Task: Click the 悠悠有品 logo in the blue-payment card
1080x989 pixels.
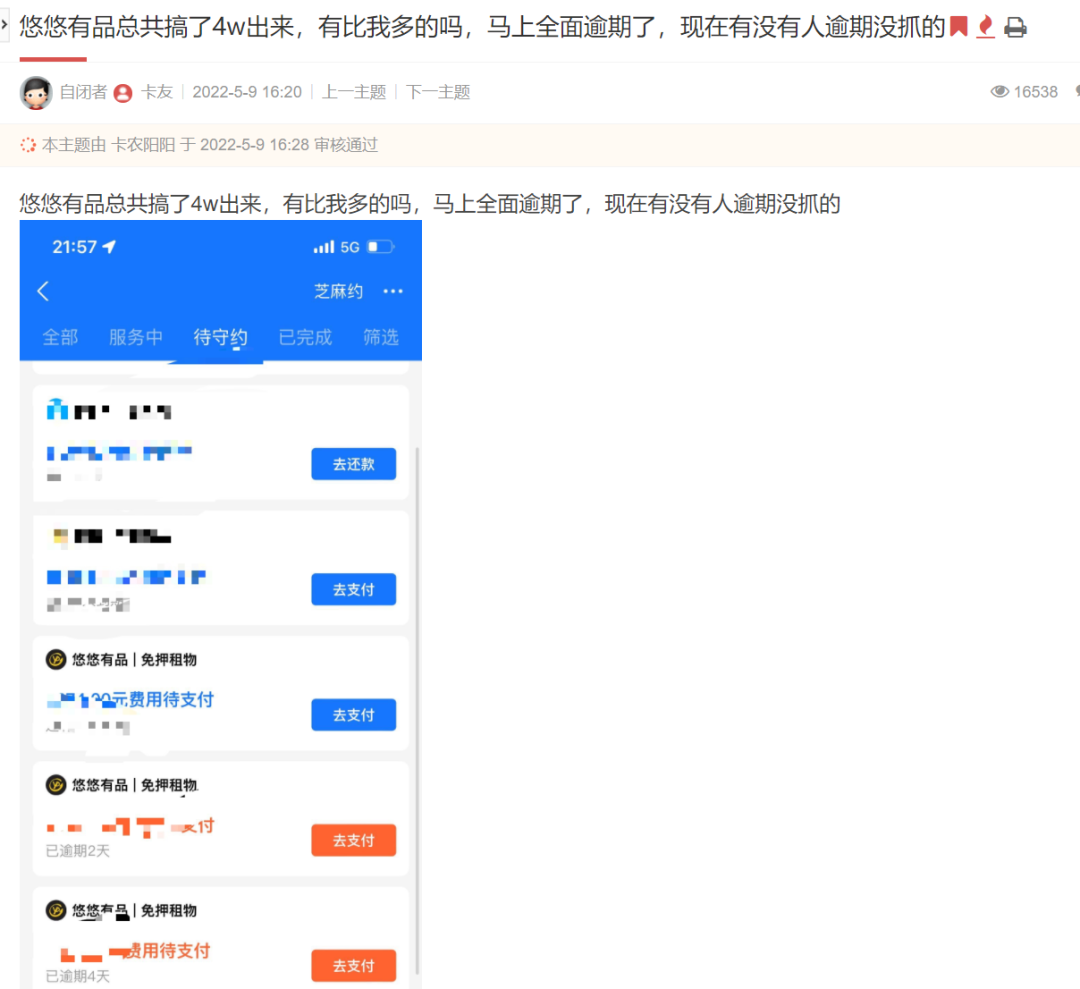Action: click(x=56, y=660)
